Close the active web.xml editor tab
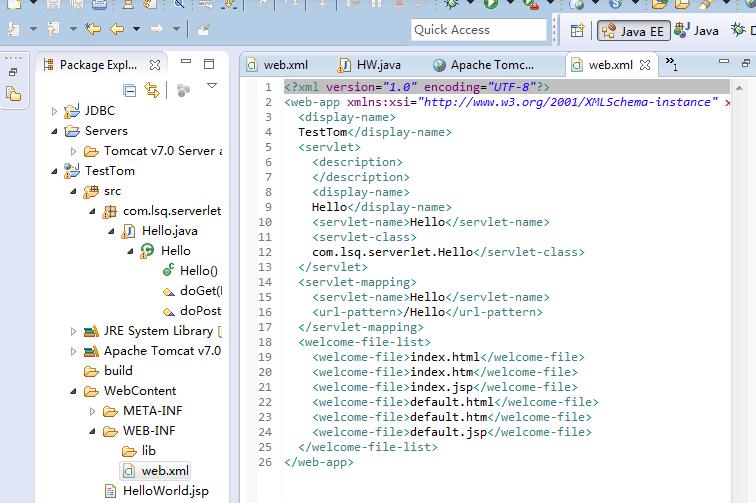The image size is (756, 503). 645,65
